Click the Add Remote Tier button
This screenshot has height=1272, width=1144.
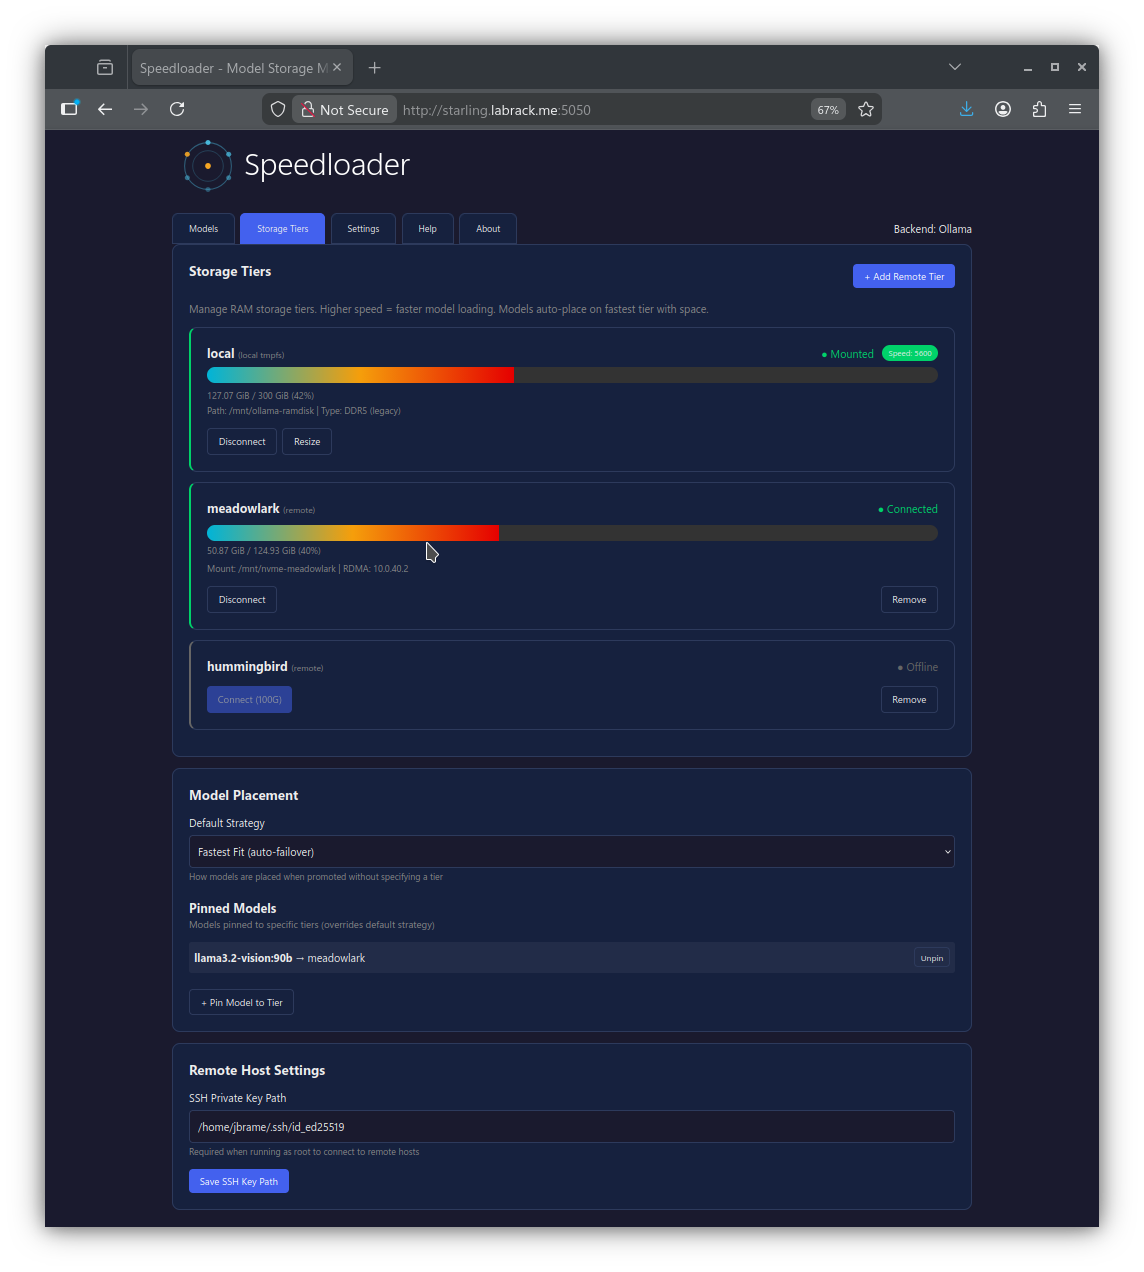coord(903,276)
